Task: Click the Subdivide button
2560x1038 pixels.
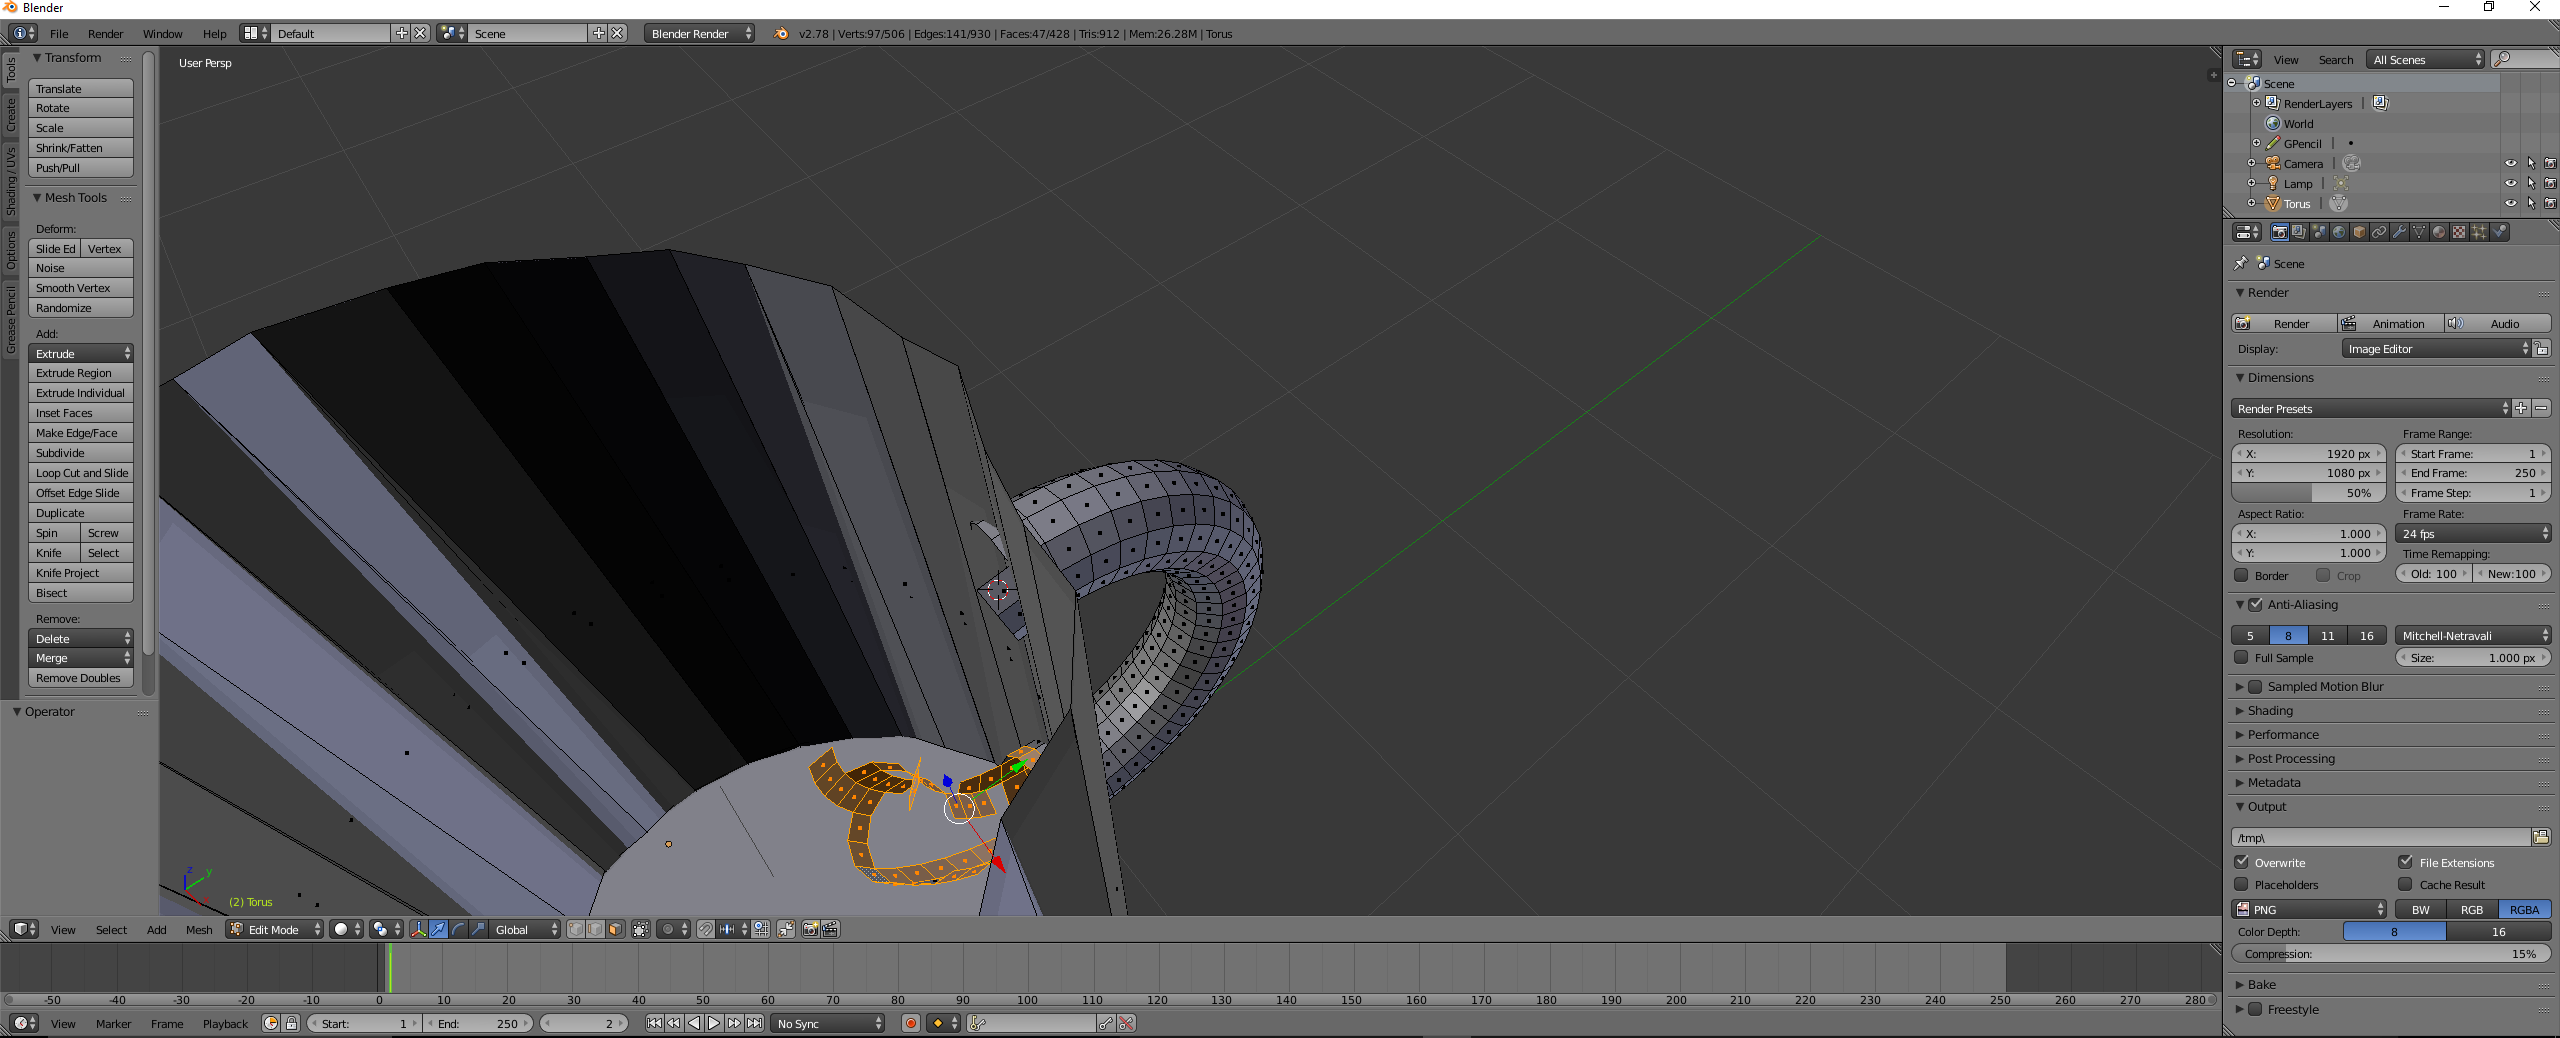Action: [80, 453]
